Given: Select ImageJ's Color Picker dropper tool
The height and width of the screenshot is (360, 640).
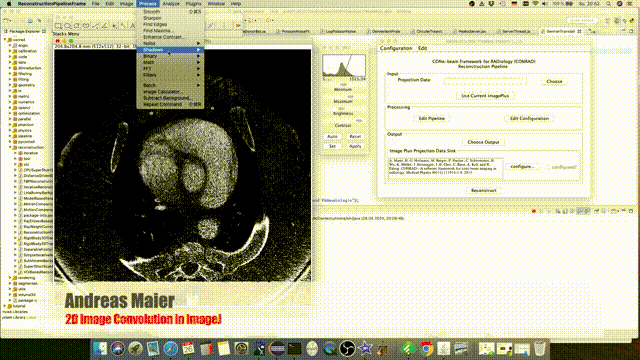Looking at the screenshot, I should tap(211, 26).
